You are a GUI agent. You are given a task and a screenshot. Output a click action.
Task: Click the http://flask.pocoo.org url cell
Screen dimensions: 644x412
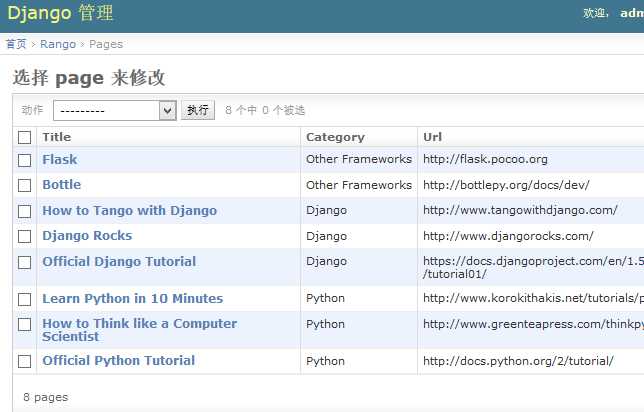coord(485,159)
